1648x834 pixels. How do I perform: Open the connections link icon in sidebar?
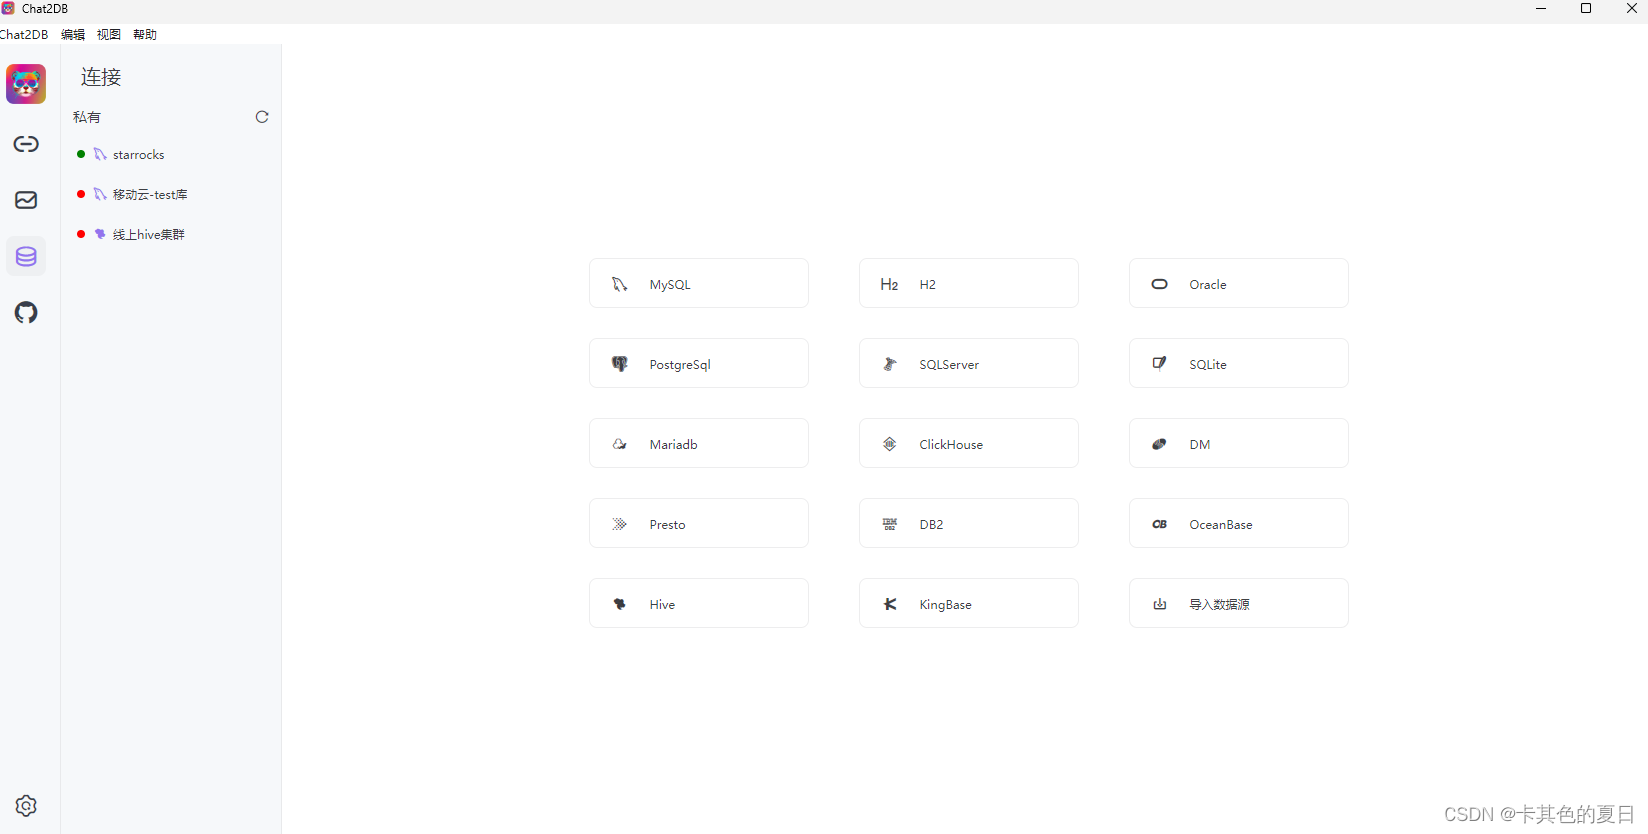pos(26,144)
